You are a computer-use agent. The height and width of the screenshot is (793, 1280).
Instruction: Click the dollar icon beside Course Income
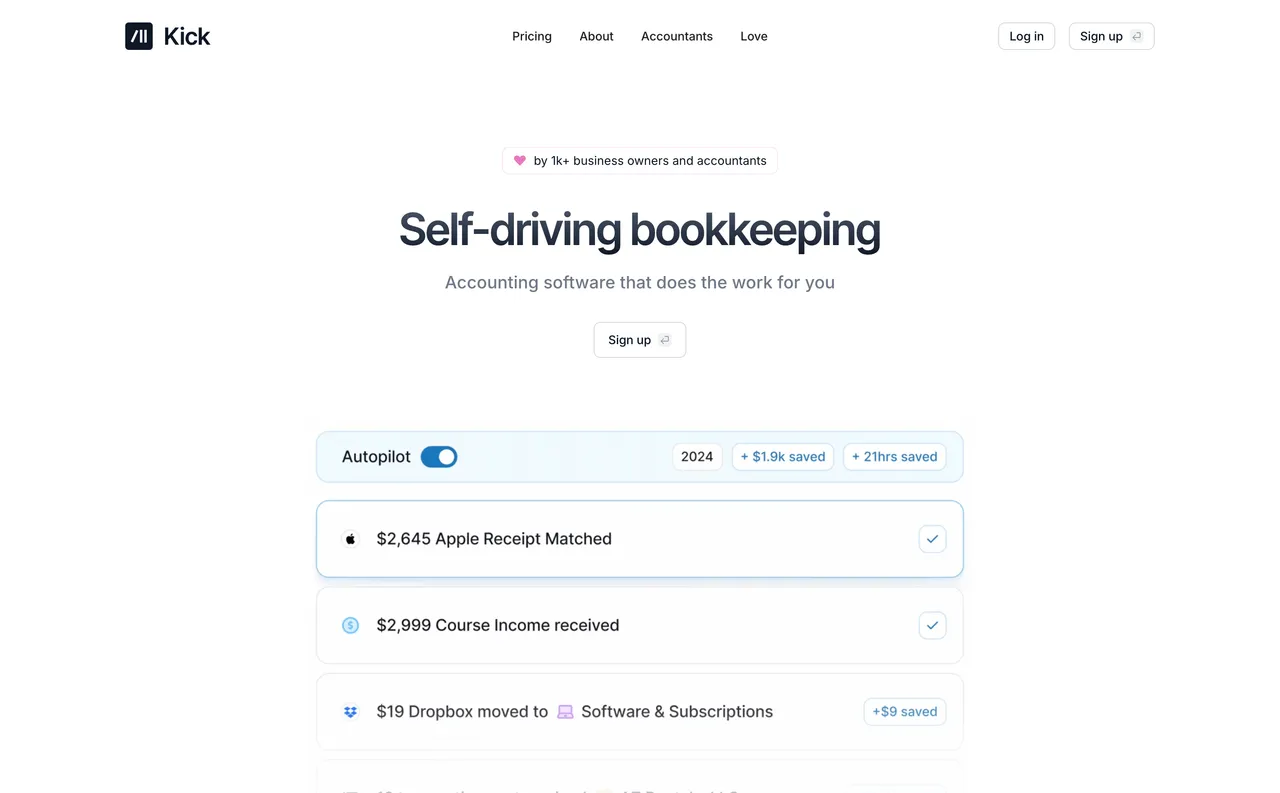350,625
